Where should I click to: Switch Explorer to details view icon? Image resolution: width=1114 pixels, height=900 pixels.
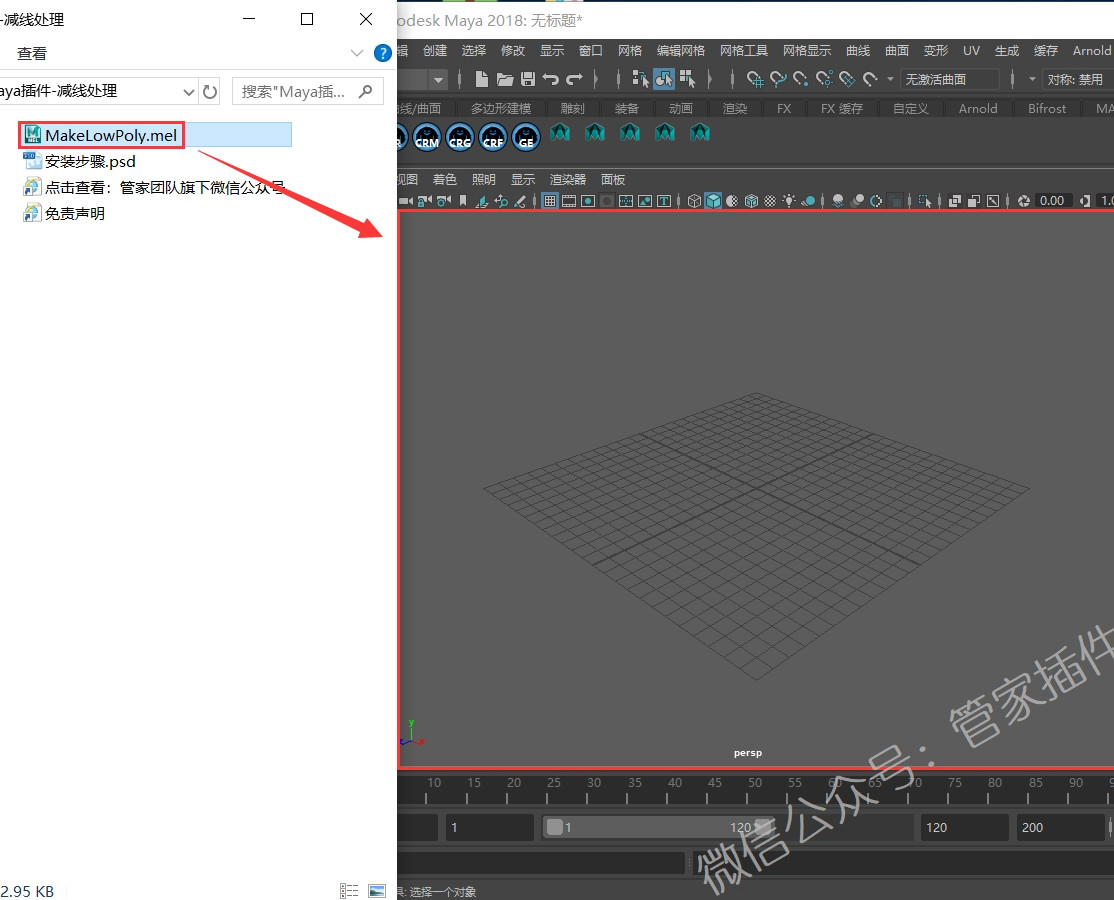349,891
